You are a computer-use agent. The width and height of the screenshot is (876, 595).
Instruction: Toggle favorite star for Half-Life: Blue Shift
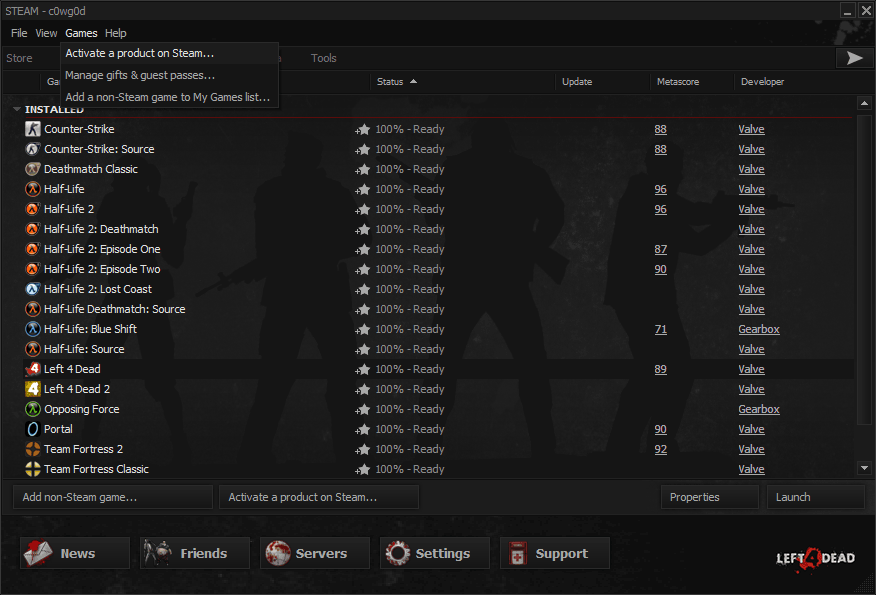(x=363, y=330)
